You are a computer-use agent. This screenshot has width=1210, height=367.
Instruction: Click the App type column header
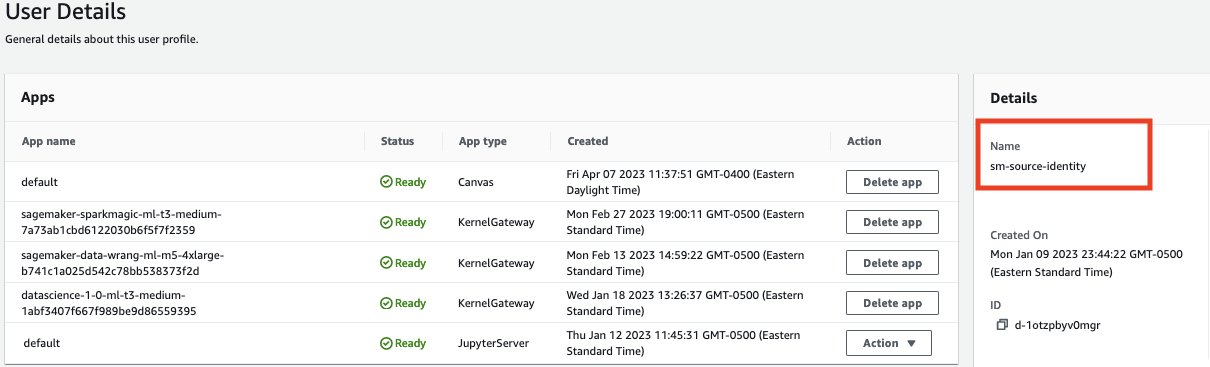482,141
